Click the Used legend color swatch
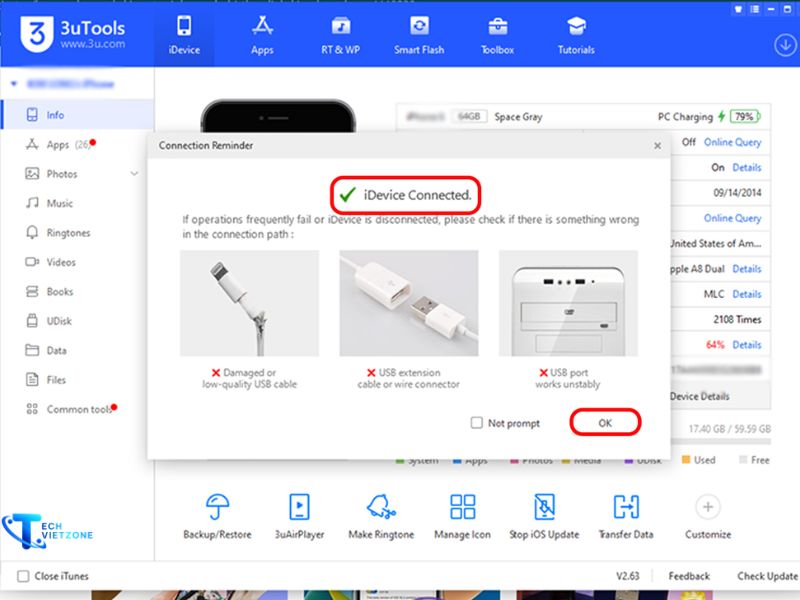800x600 pixels. pyautogui.click(x=686, y=460)
